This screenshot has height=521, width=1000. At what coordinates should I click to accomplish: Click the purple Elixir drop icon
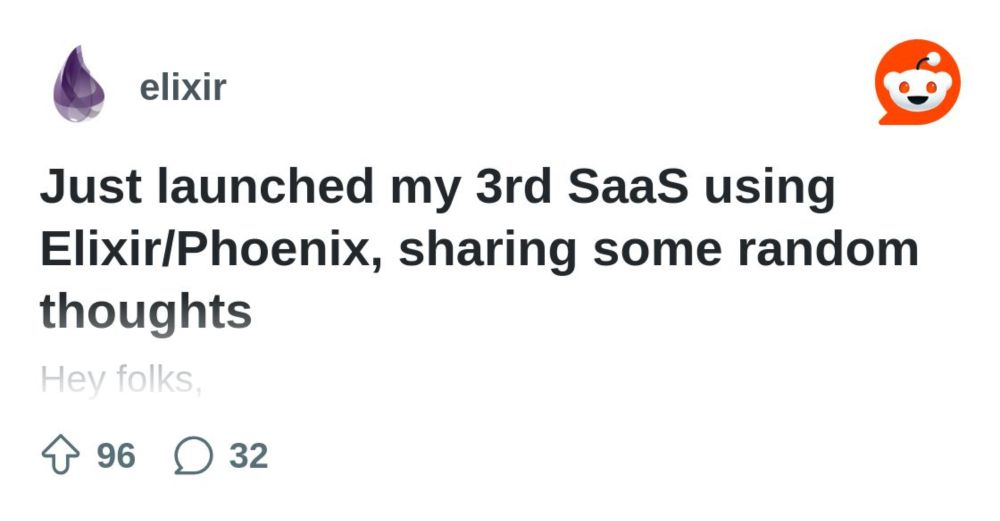click(77, 86)
